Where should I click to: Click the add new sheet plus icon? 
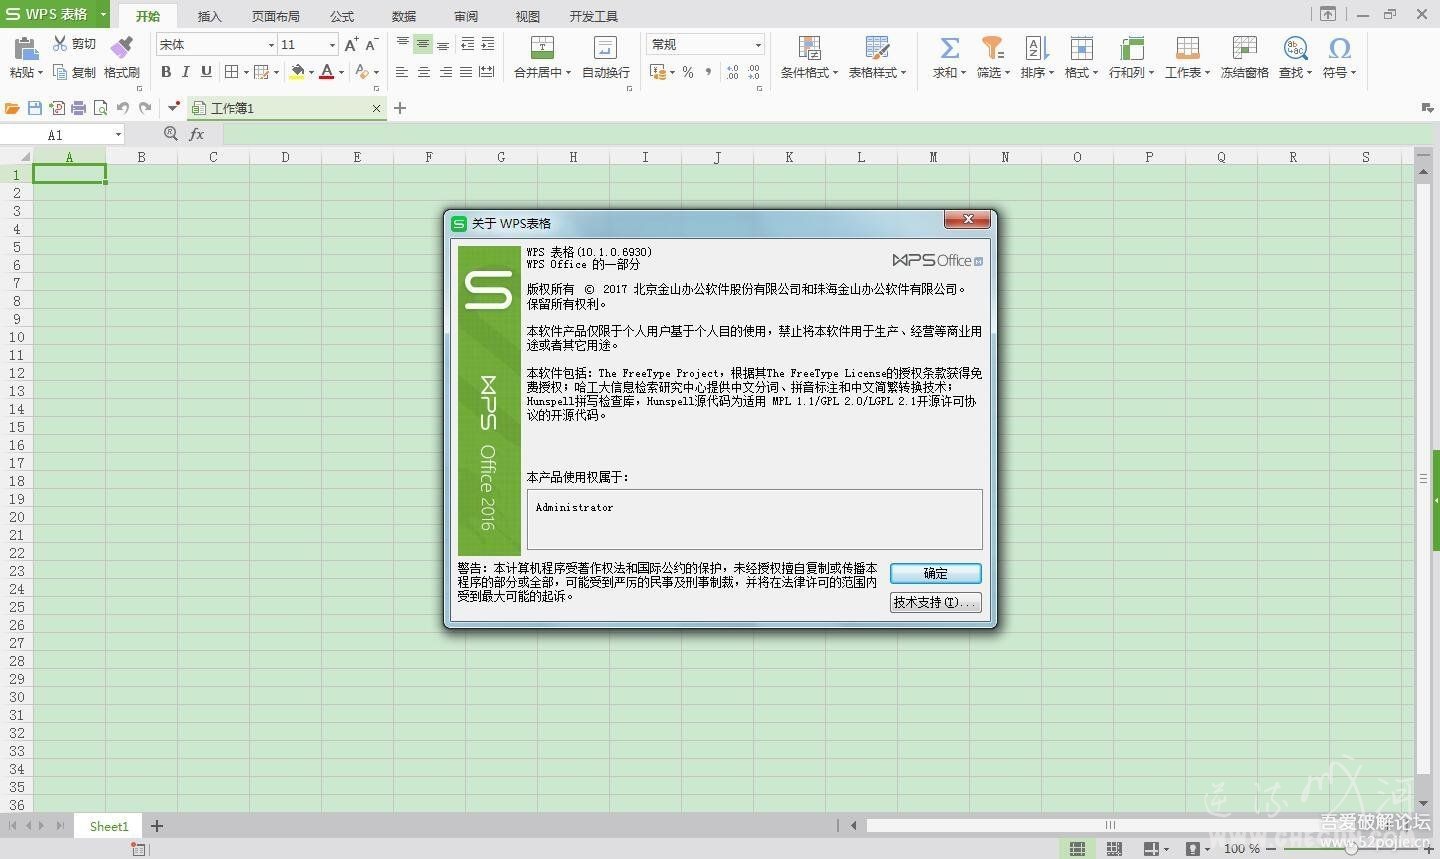click(157, 826)
